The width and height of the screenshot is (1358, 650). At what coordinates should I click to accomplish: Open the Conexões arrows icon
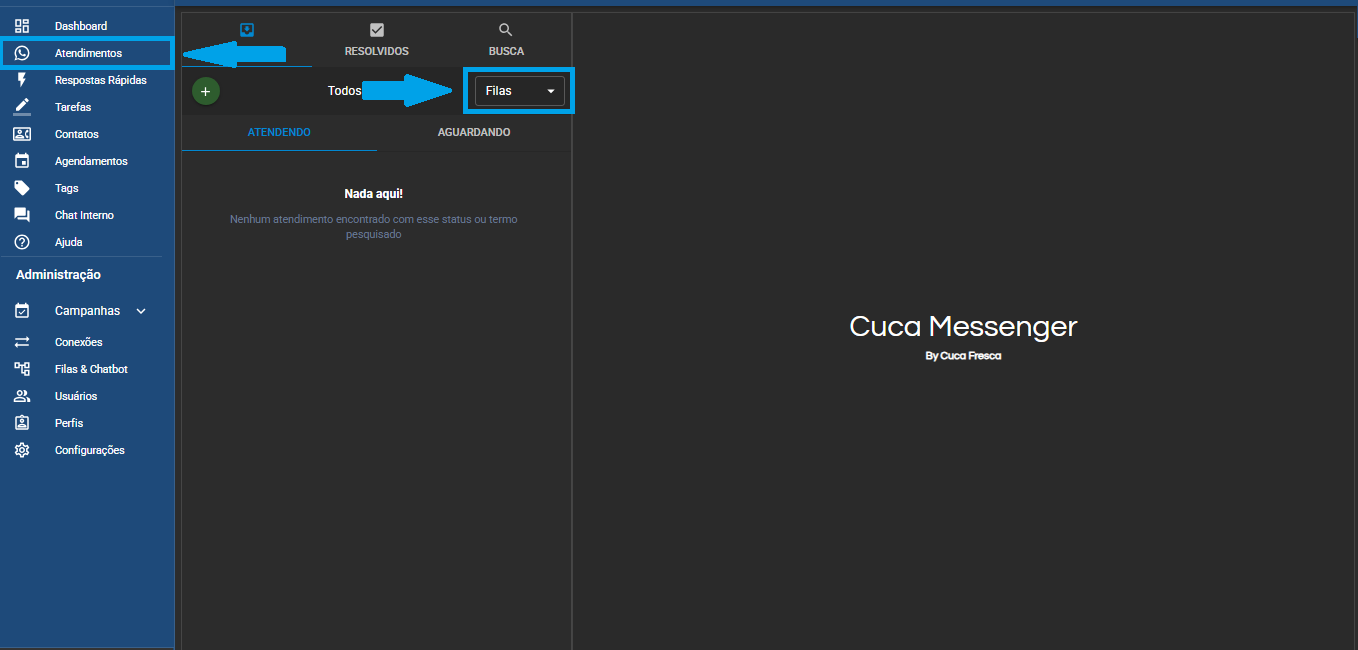coord(22,342)
